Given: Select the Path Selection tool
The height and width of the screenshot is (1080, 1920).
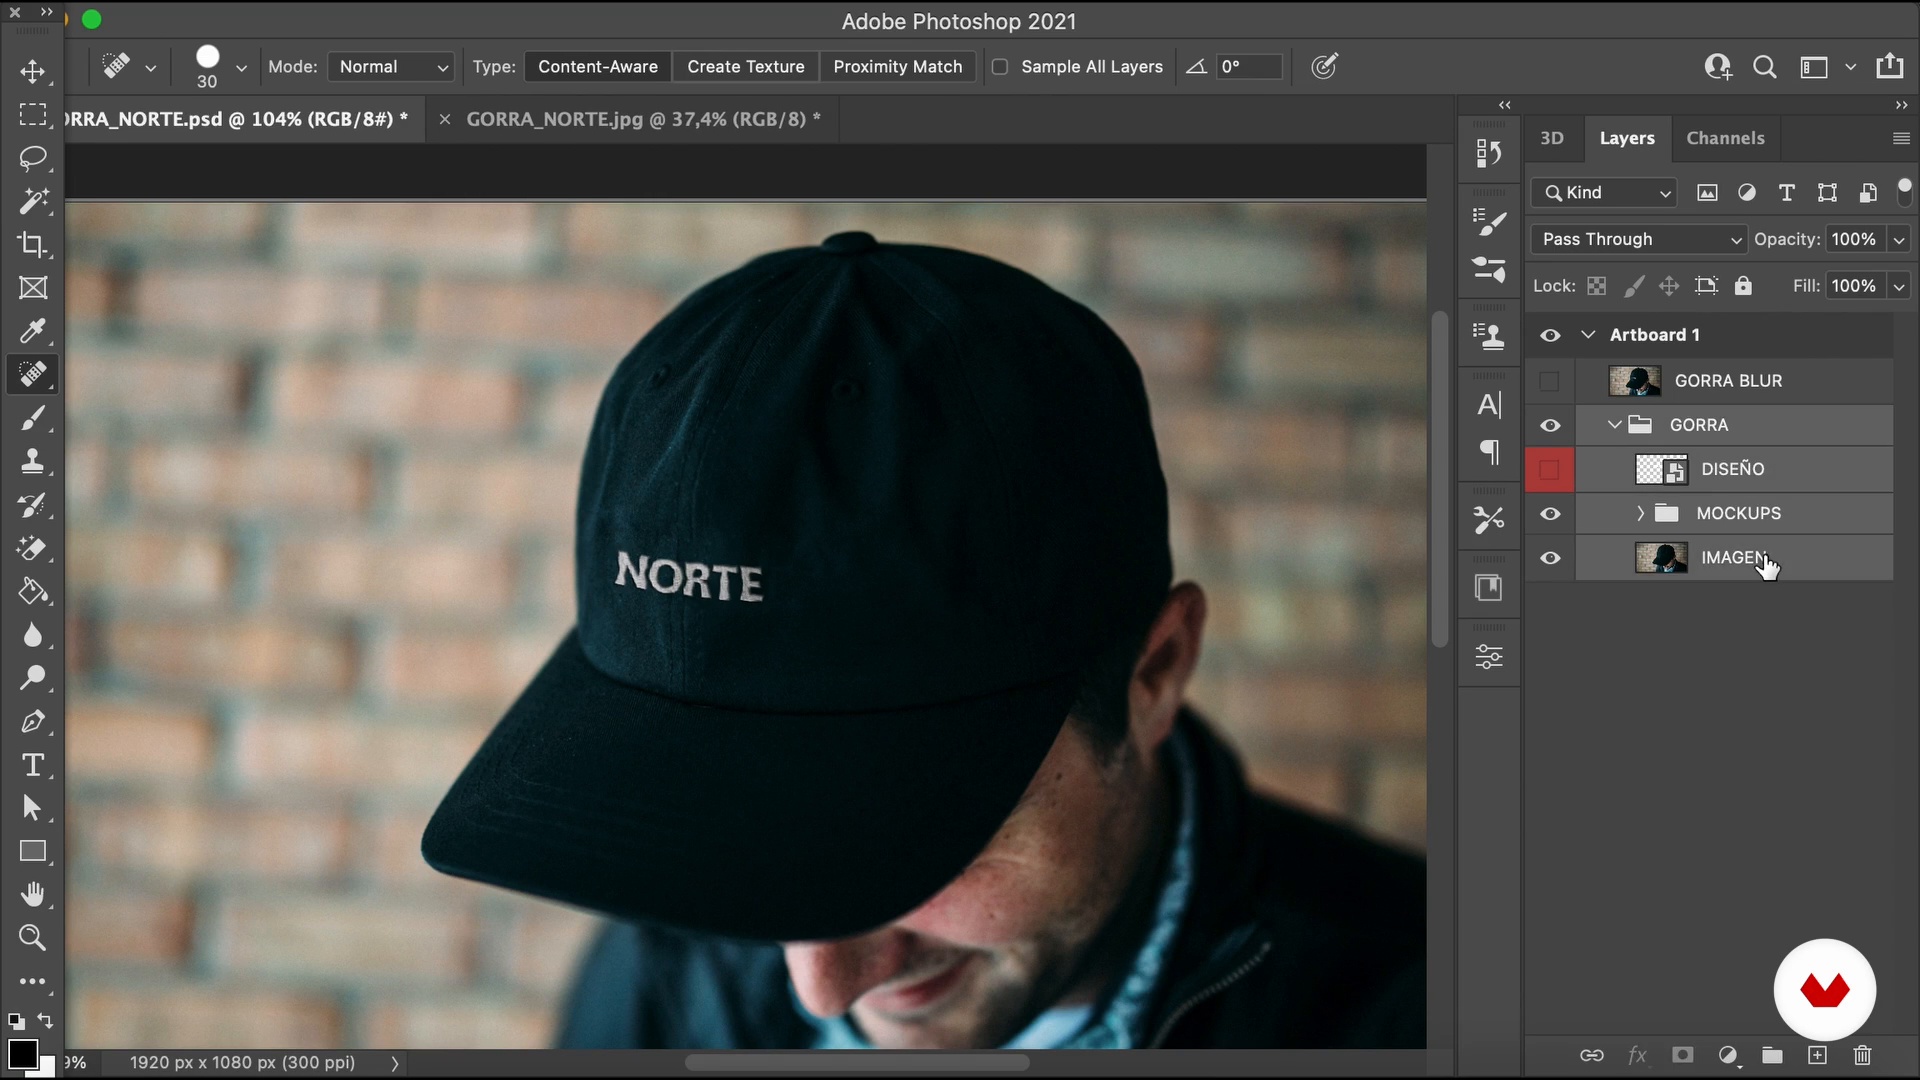Looking at the screenshot, I should point(33,808).
